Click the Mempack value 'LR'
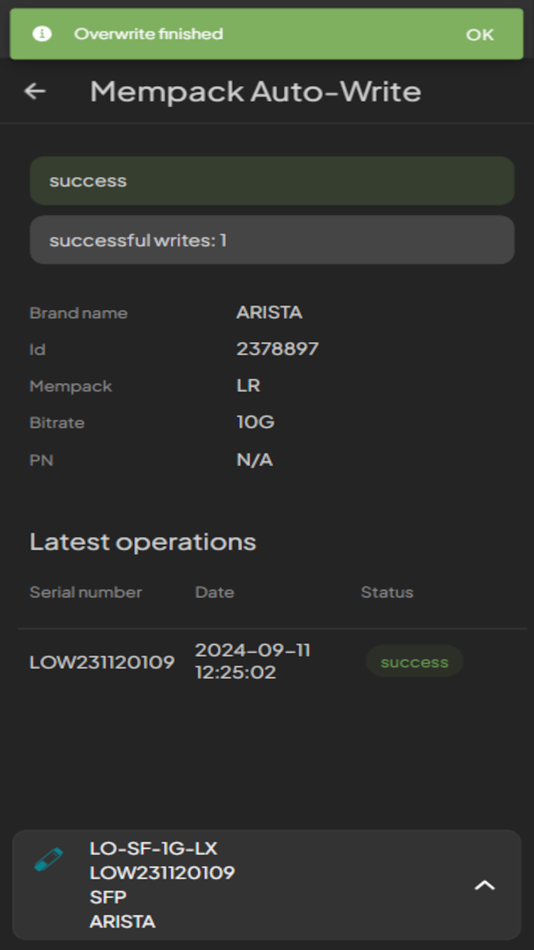This screenshot has height=950, width=534. pos(249,385)
